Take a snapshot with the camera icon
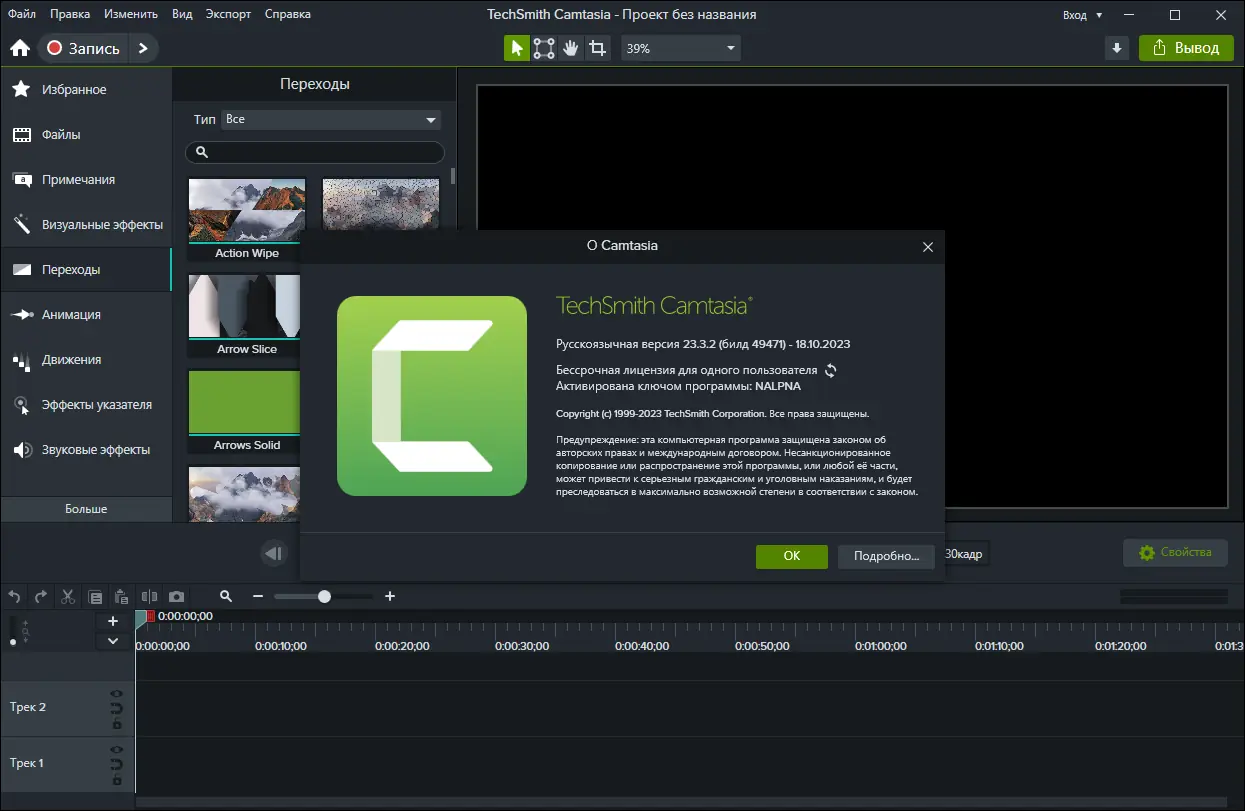Viewport: 1245px width, 811px height. pyautogui.click(x=176, y=596)
